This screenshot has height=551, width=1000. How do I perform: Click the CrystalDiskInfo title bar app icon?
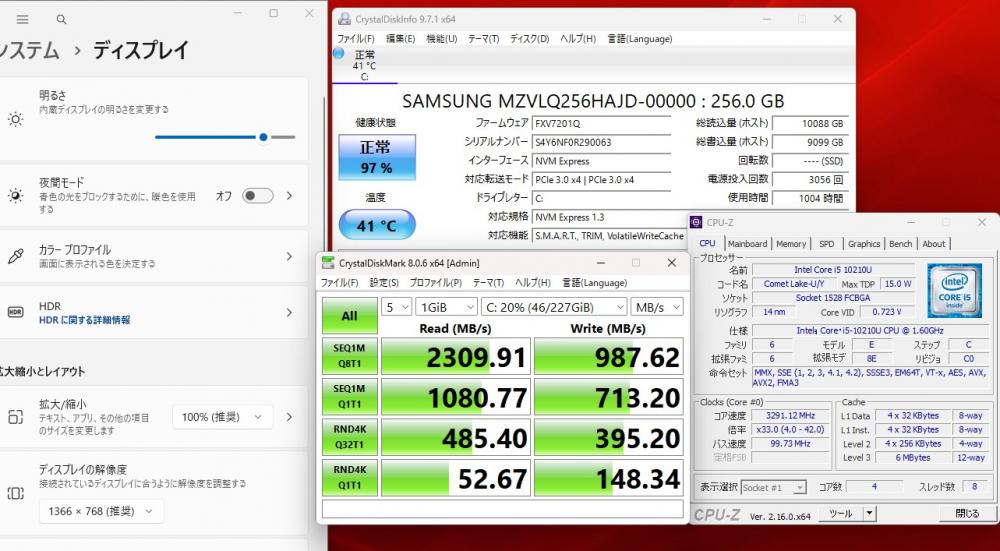pos(344,19)
